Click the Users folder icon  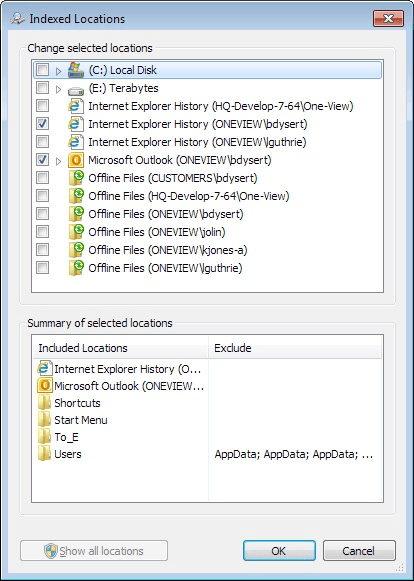(x=44, y=454)
